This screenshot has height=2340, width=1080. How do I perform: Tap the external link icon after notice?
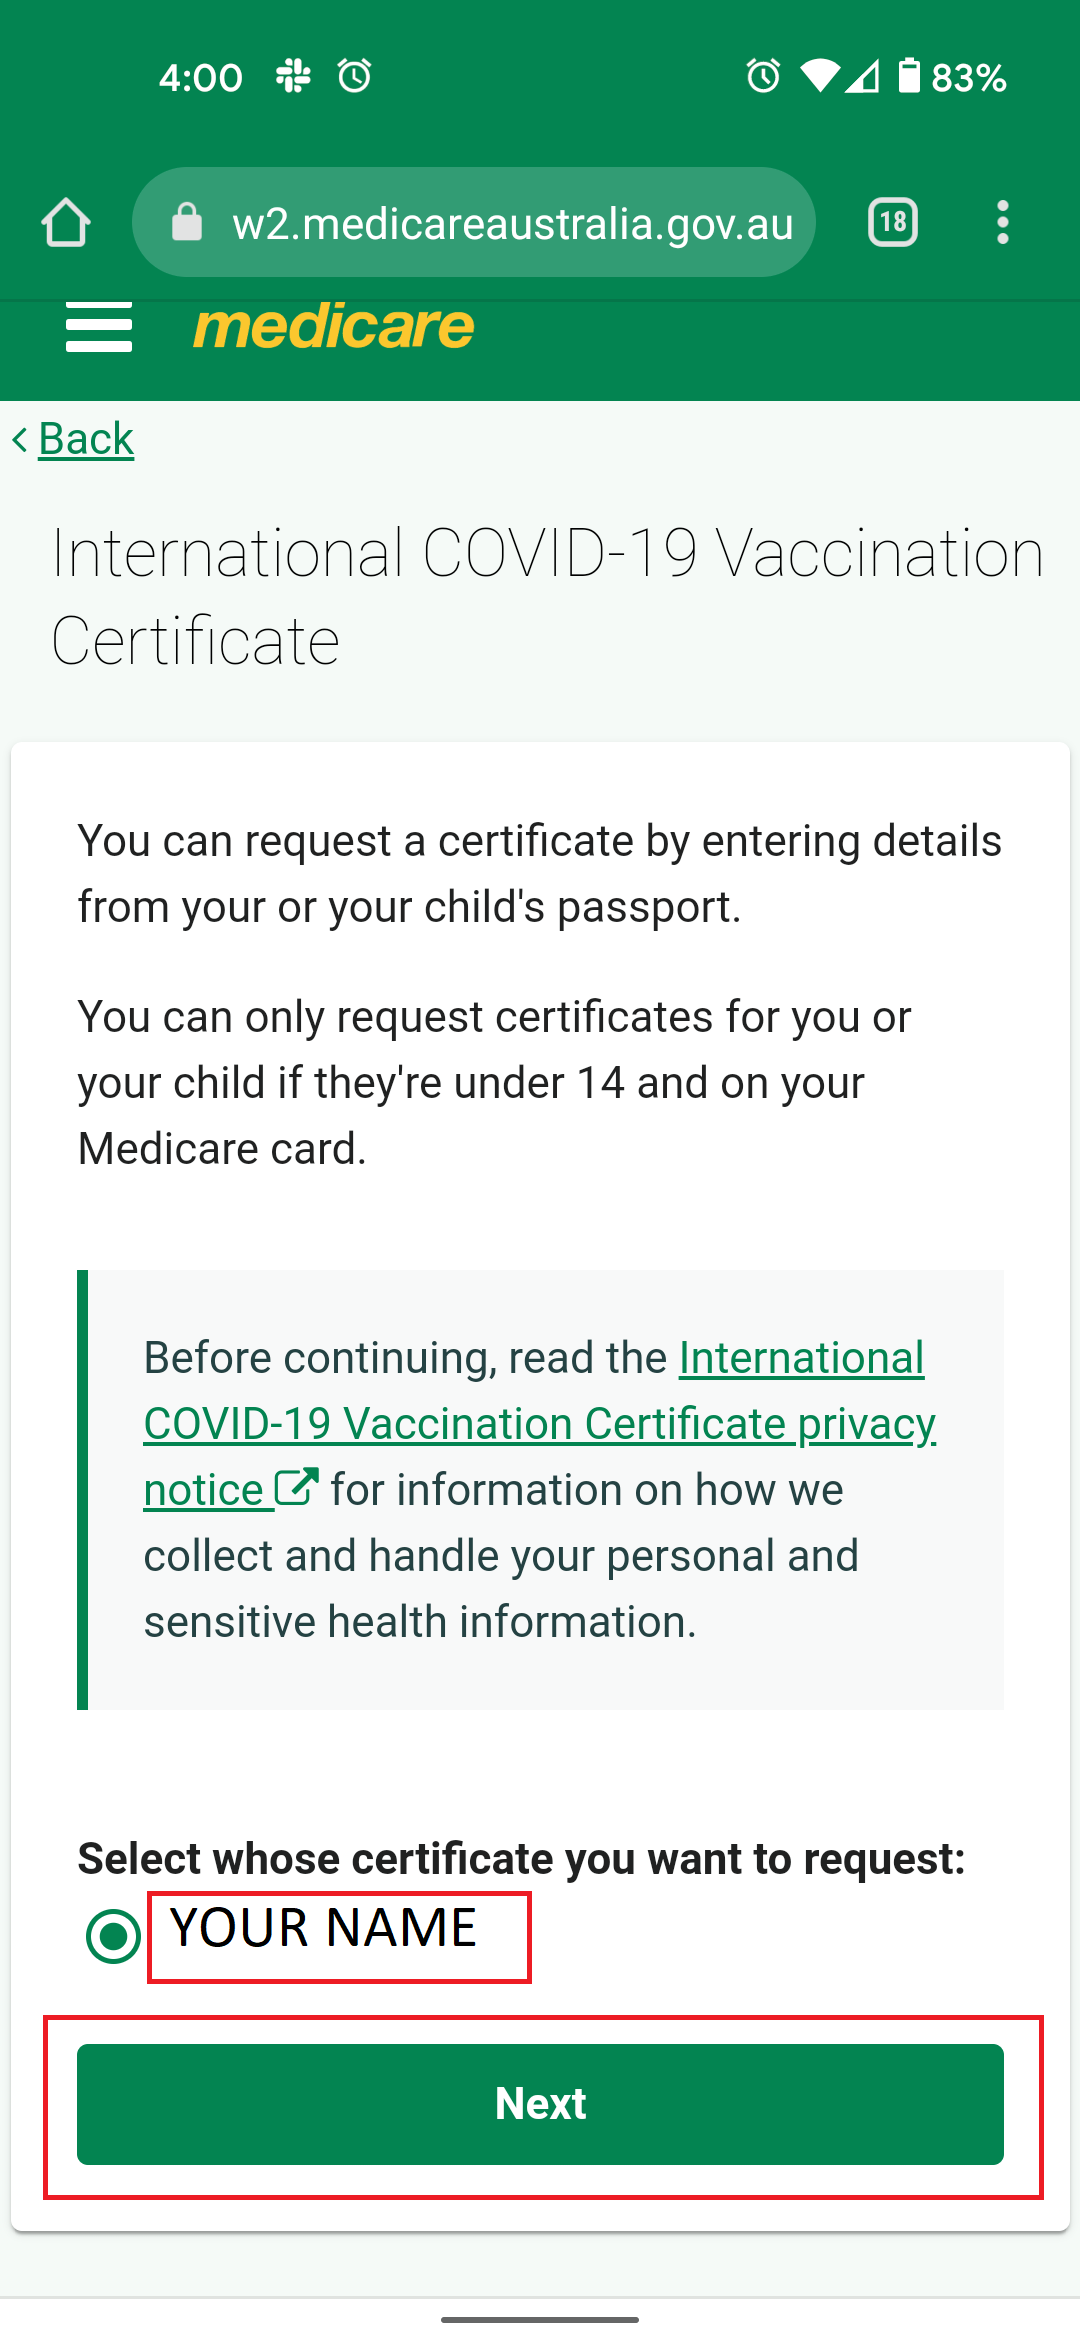(297, 1487)
